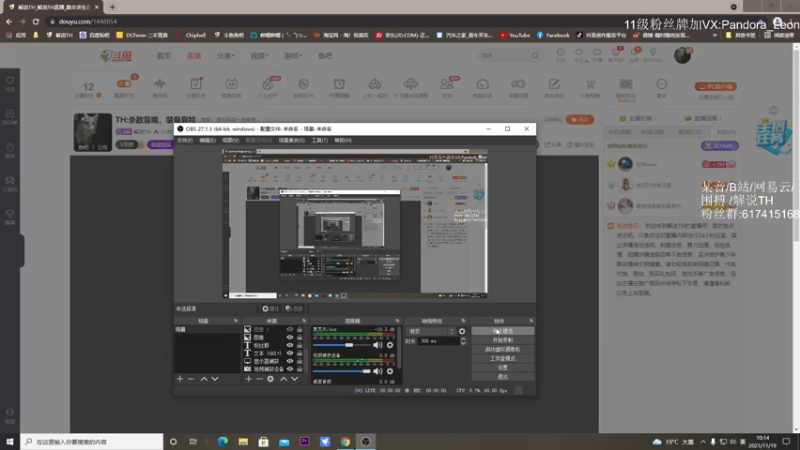Expand the 分类 category menu in the Douyu nav
The image size is (800, 450).
[225, 56]
